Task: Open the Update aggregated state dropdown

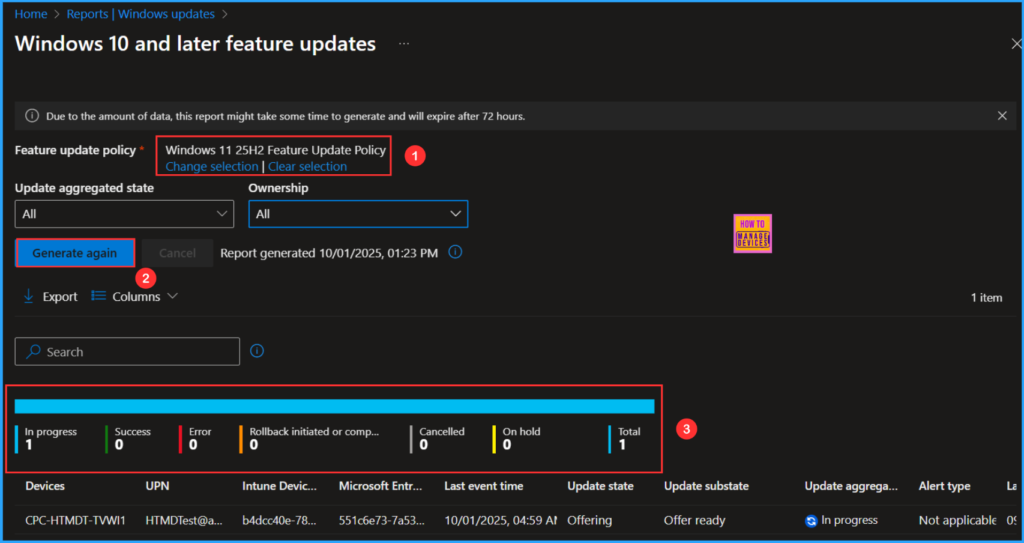Action: [124, 214]
